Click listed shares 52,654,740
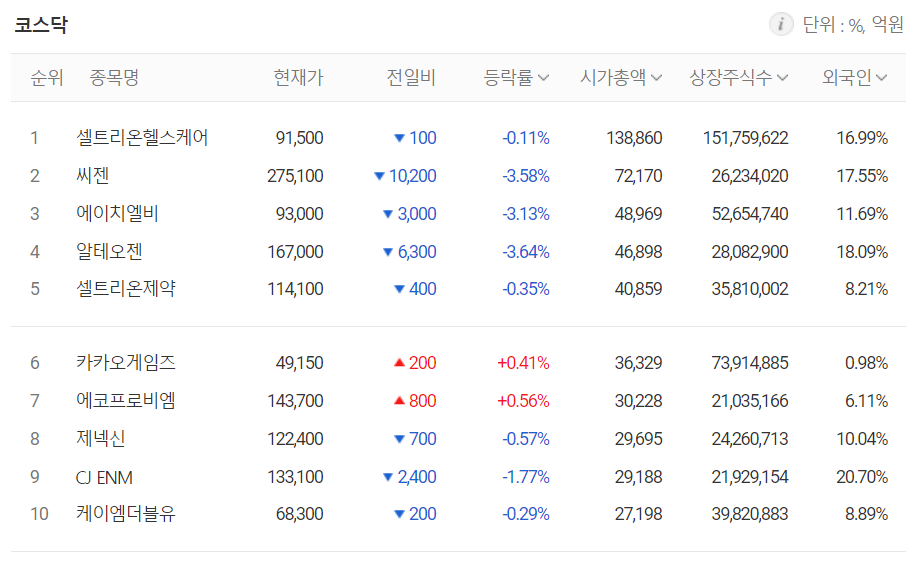917x567 pixels. point(750,214)
